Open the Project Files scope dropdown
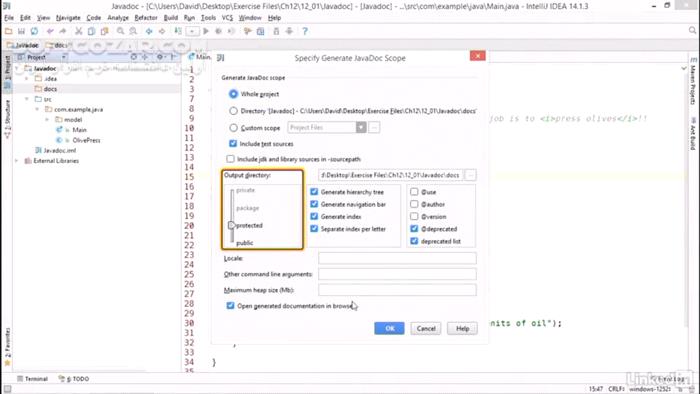 [361, 128]
